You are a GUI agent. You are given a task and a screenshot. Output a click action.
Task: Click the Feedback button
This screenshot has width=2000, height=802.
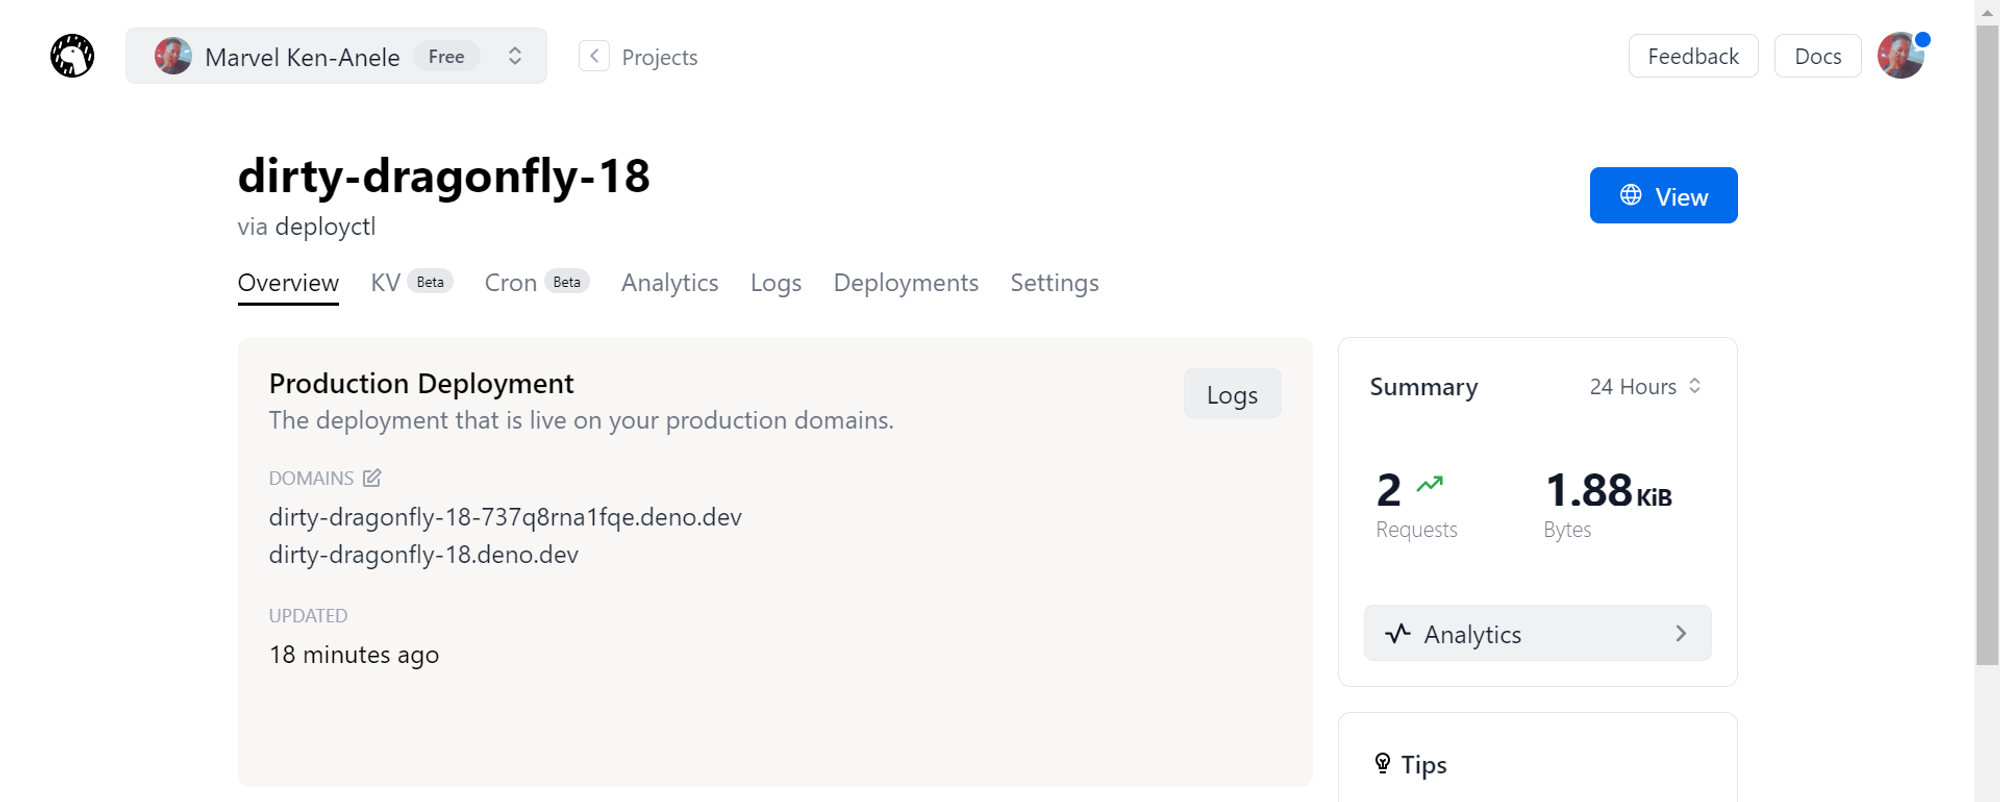click(x=1693, y=56)
